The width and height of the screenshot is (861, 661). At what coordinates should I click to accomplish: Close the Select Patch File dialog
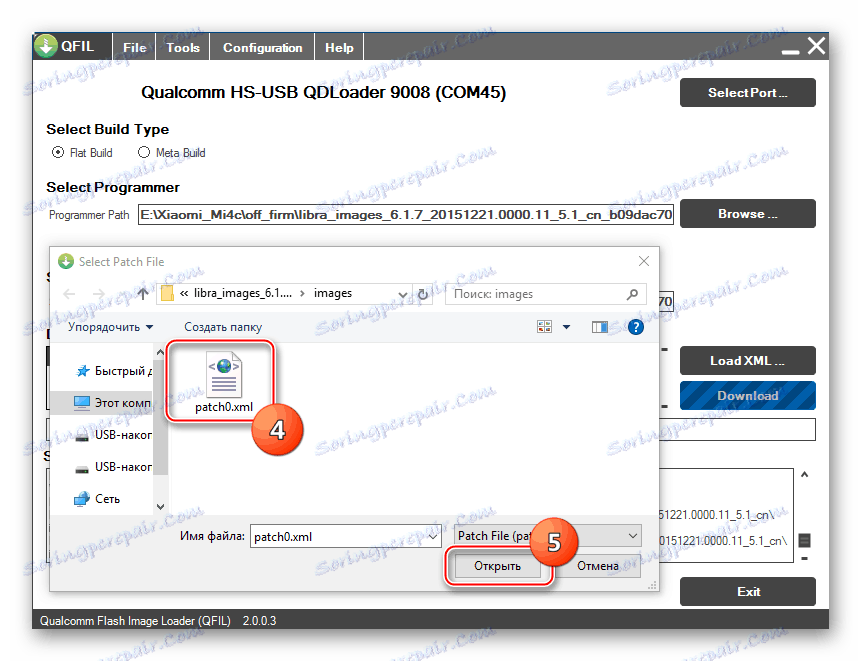coord(644,261)
